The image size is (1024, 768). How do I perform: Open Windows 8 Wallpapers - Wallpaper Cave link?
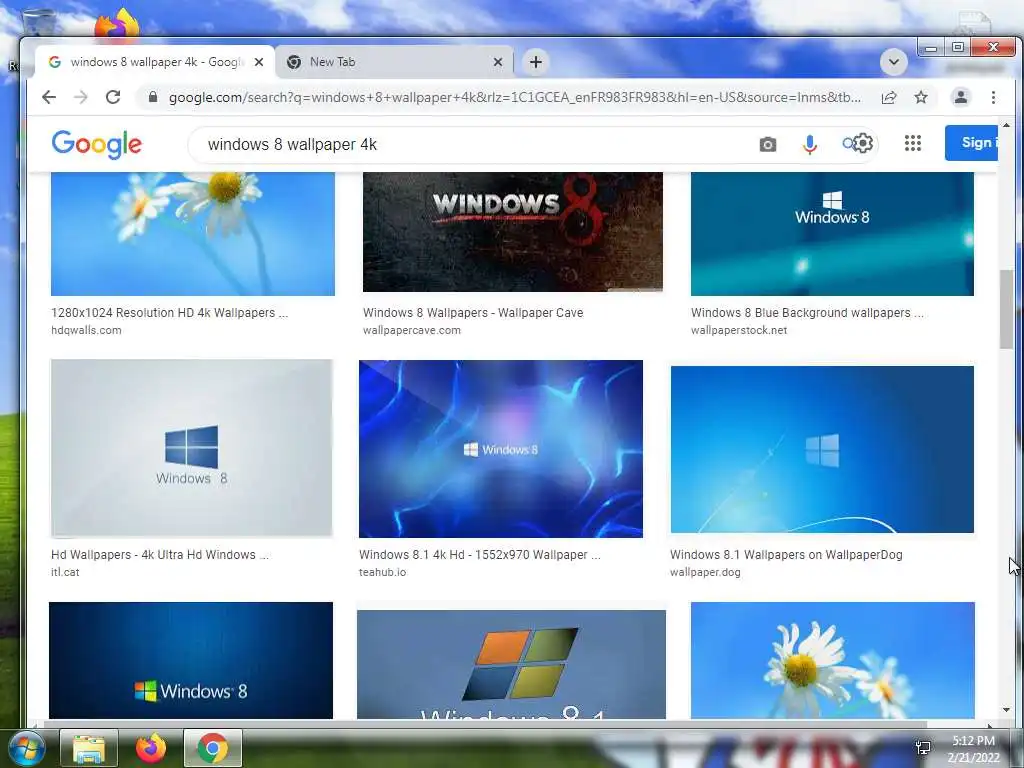coord(473,313)
